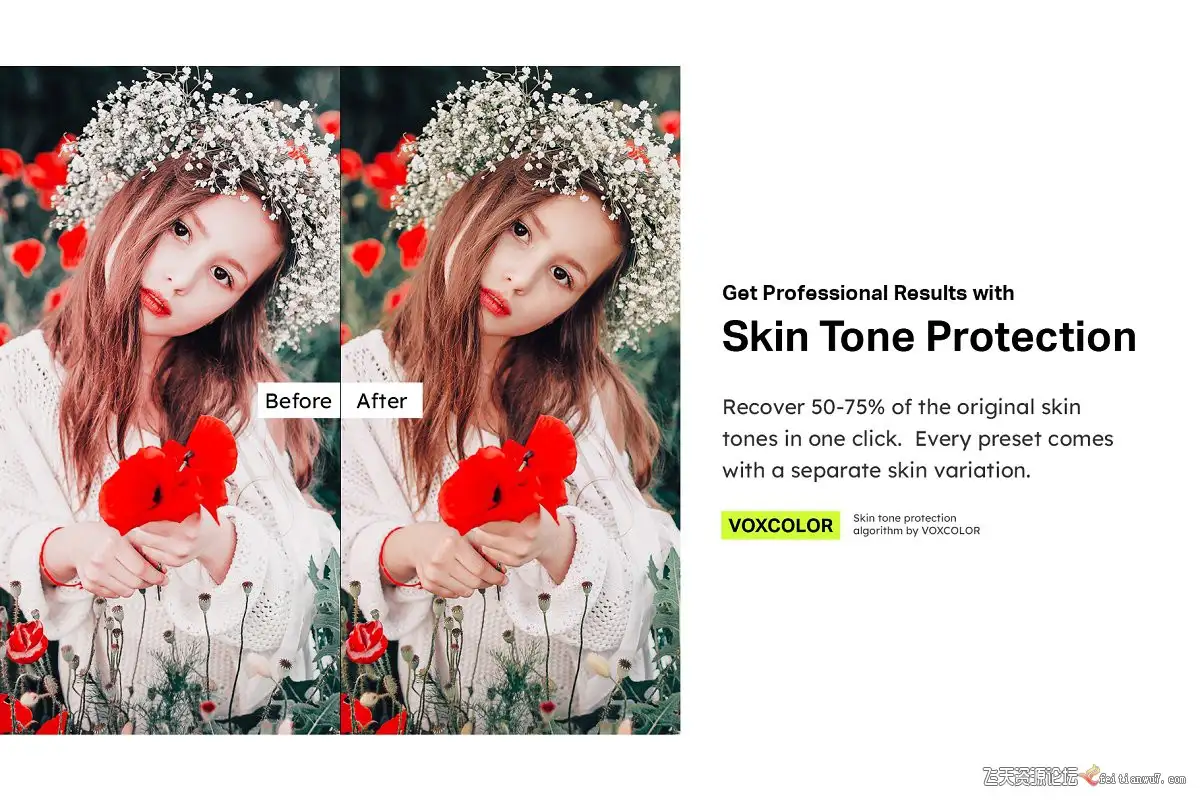Click the 'Get Professional Results with' subheading
The width and height of the screenshot is (1200, 800).
pyautogui.click(x=868, y=293)
